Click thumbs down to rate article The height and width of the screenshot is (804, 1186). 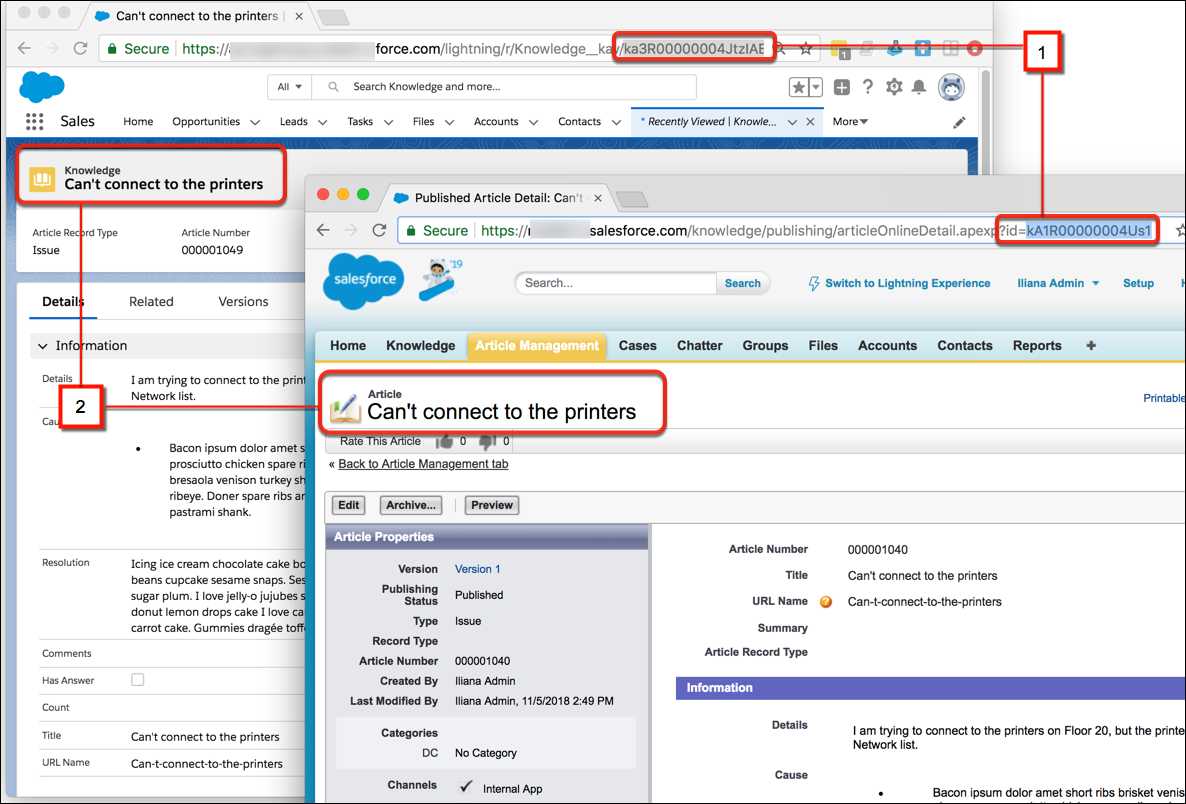point(487,442)
